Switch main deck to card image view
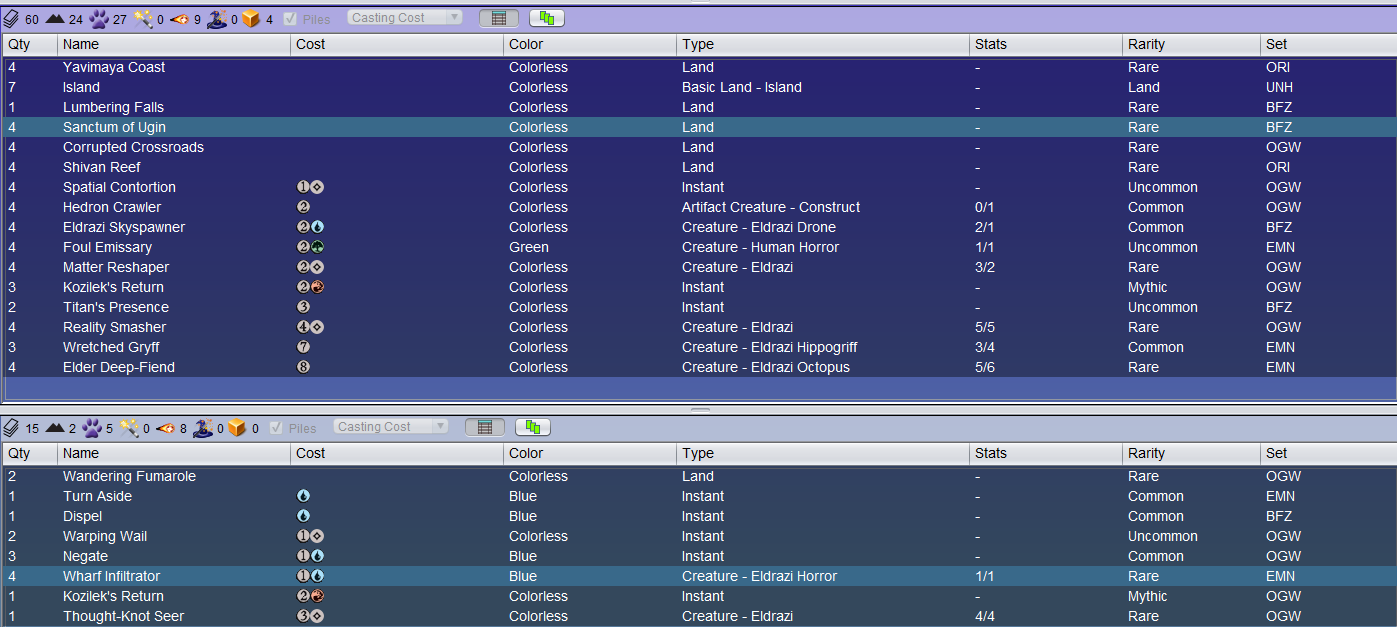The image size is (1397, 627). pos(547,18)
